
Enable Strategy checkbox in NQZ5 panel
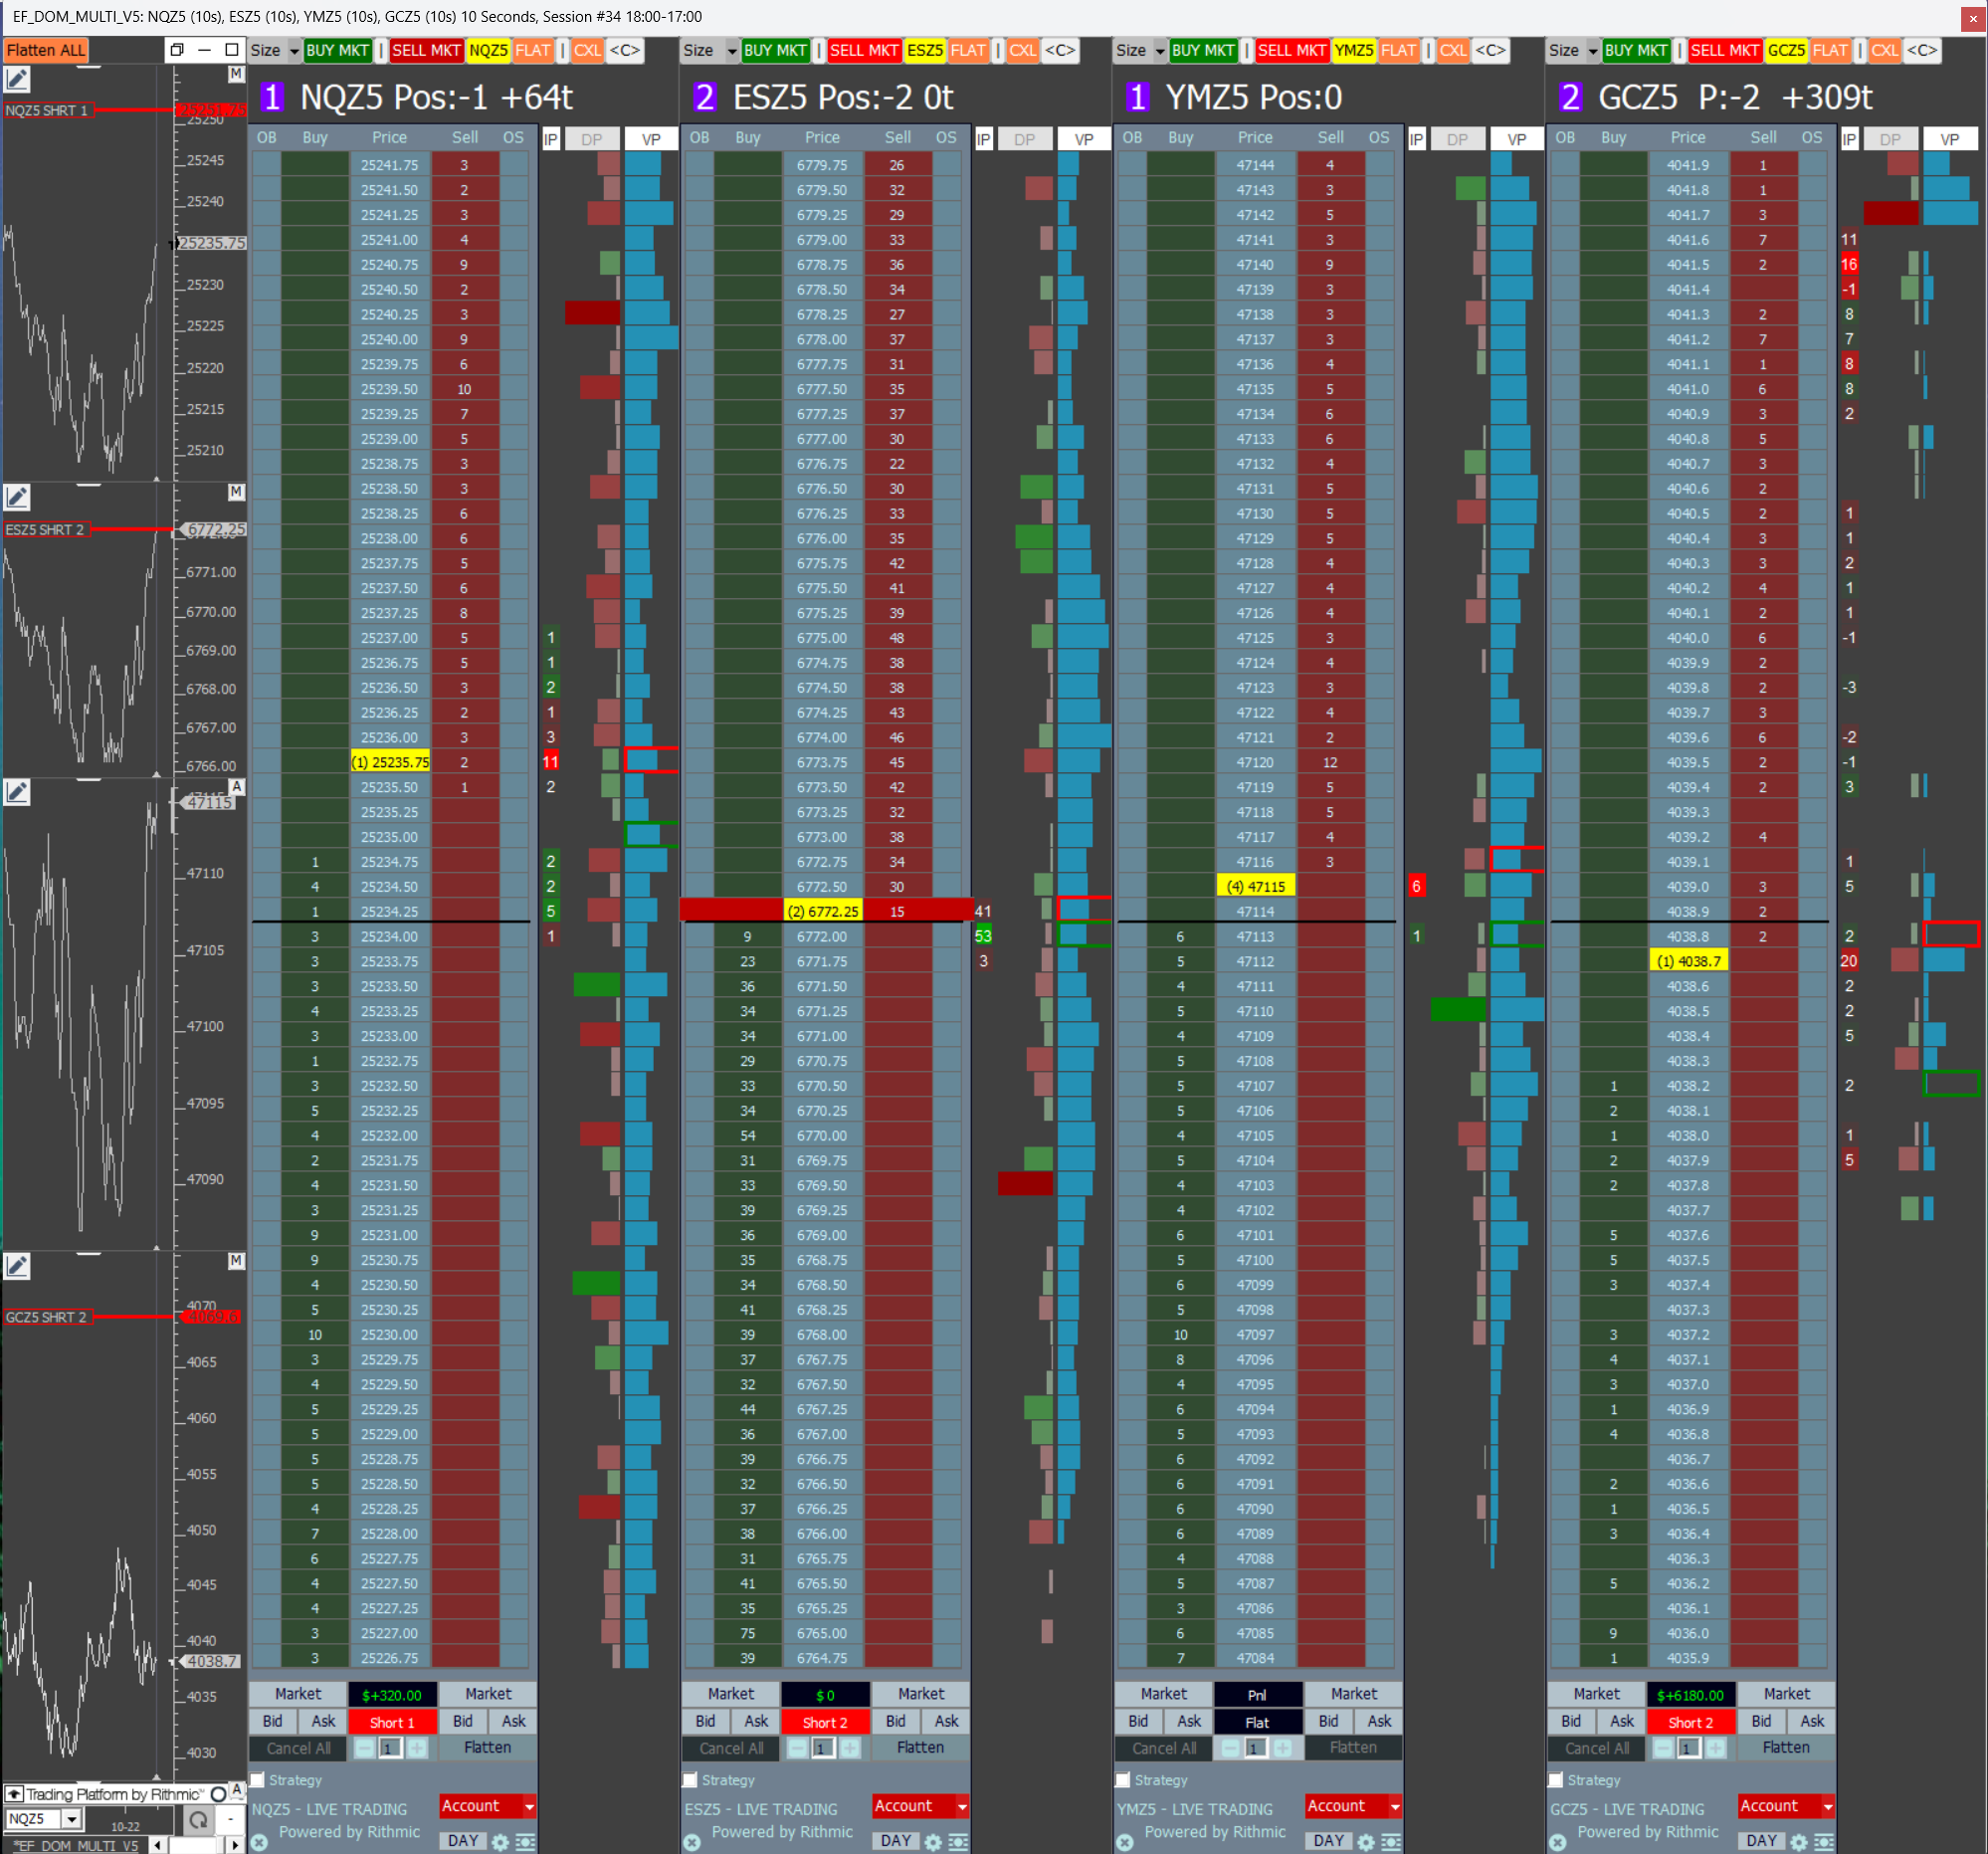point(258,1780)
